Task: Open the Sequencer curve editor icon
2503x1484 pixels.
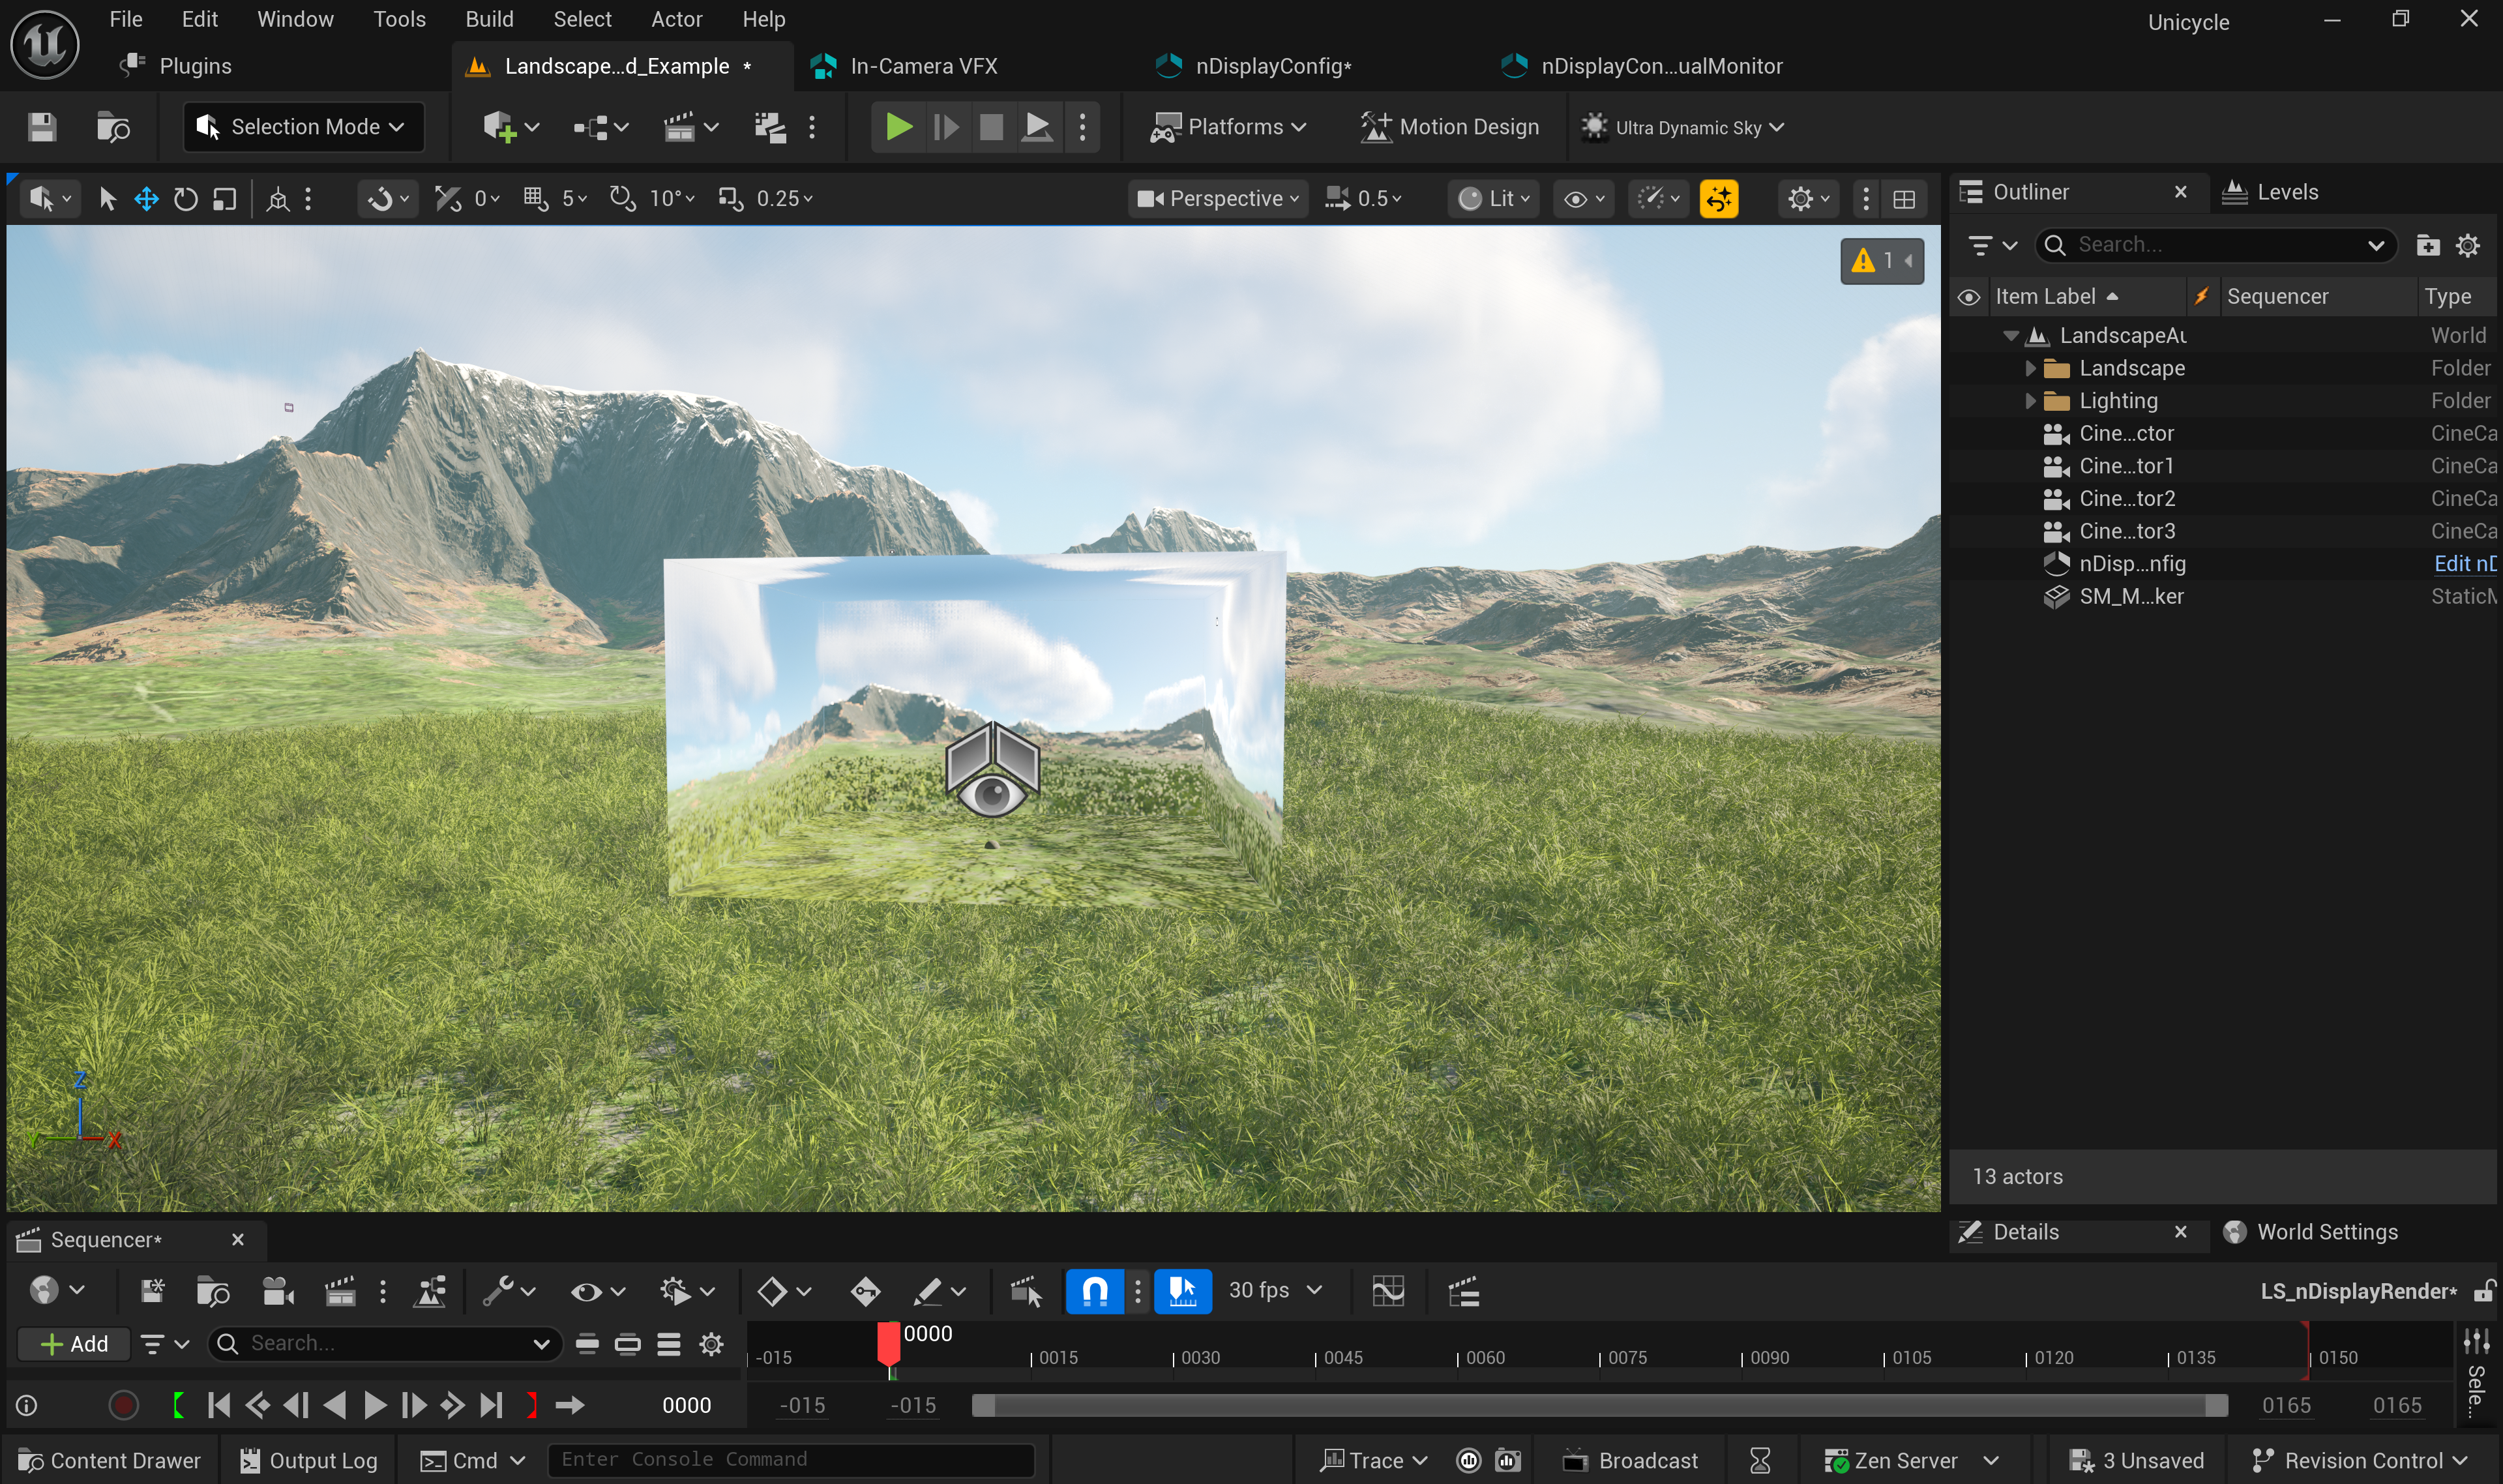Action: [1388, 1291]
